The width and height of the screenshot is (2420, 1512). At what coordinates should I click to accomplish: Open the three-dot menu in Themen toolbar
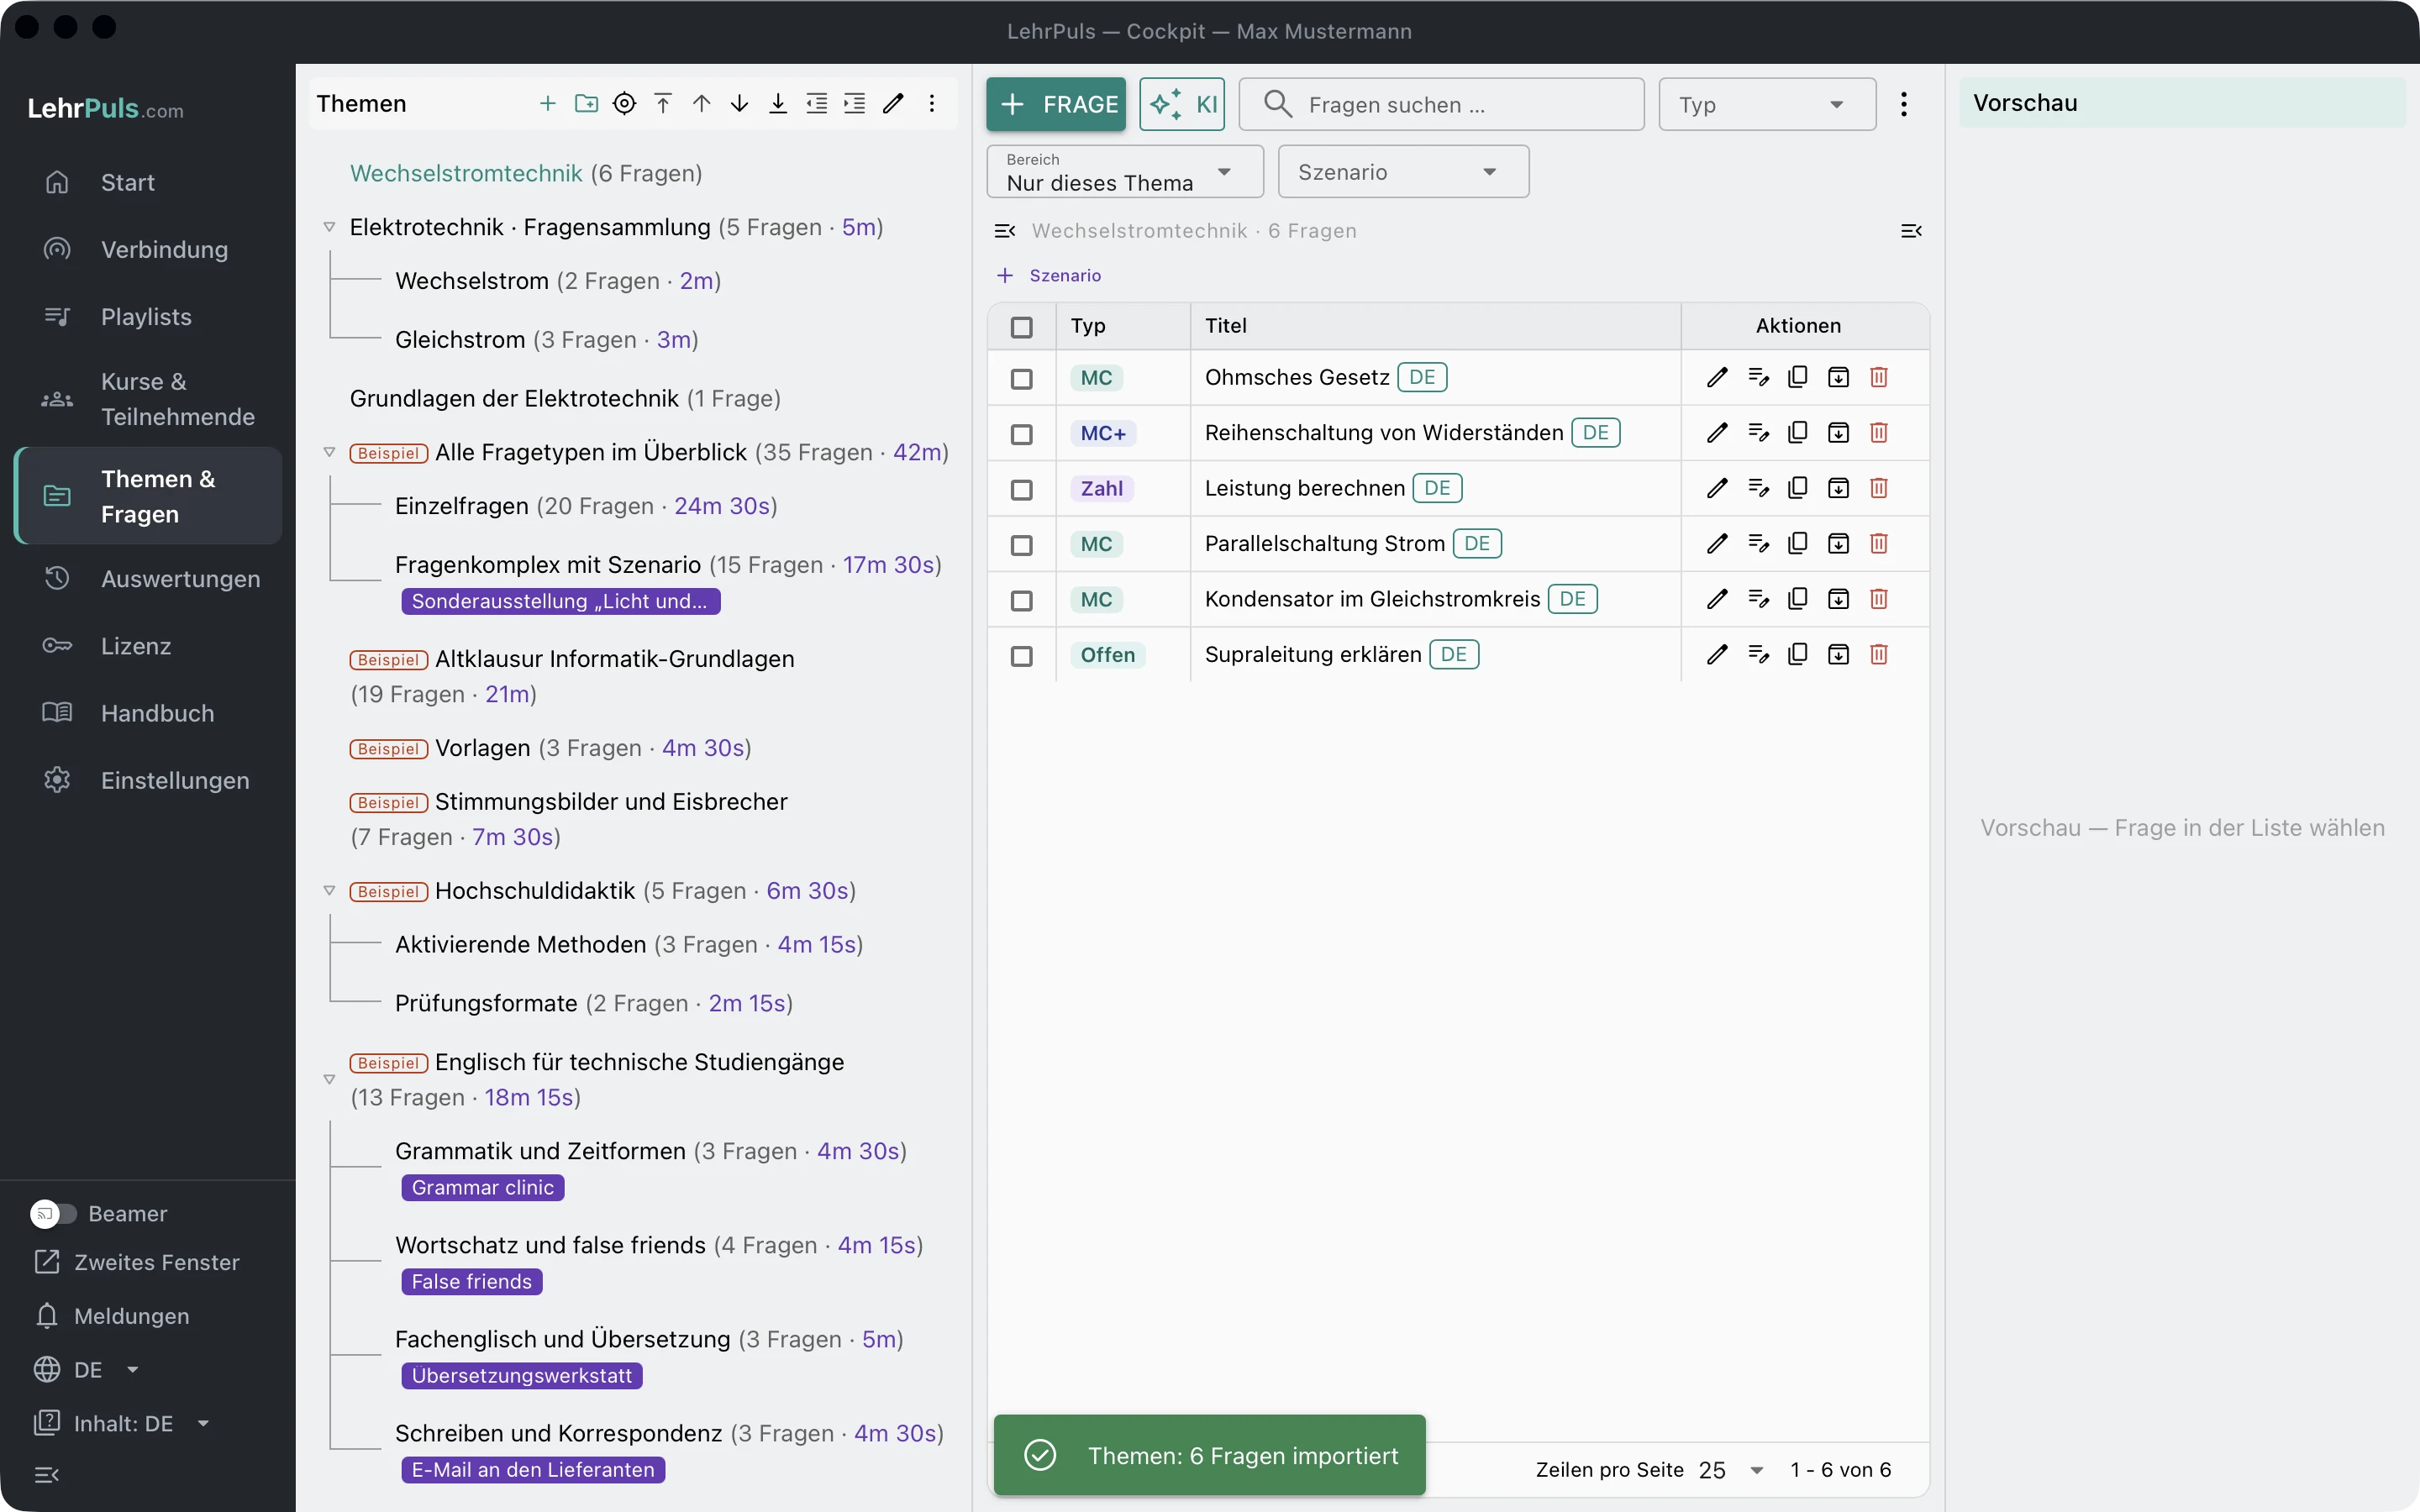(932, 104)
